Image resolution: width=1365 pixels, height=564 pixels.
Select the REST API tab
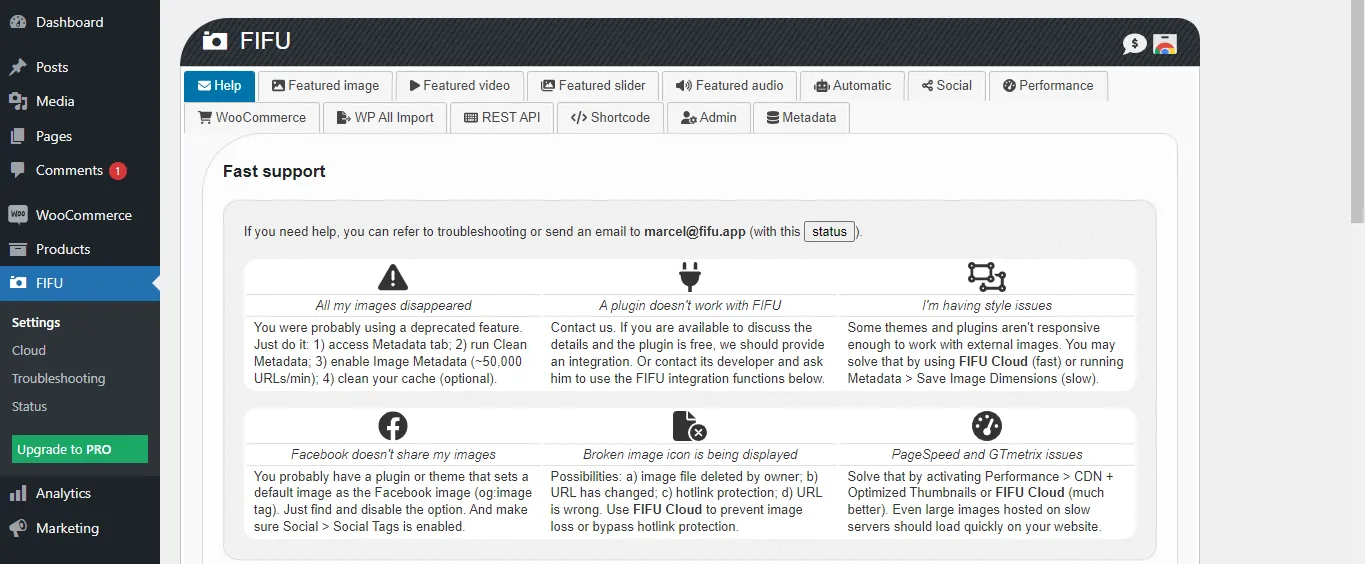502,118
